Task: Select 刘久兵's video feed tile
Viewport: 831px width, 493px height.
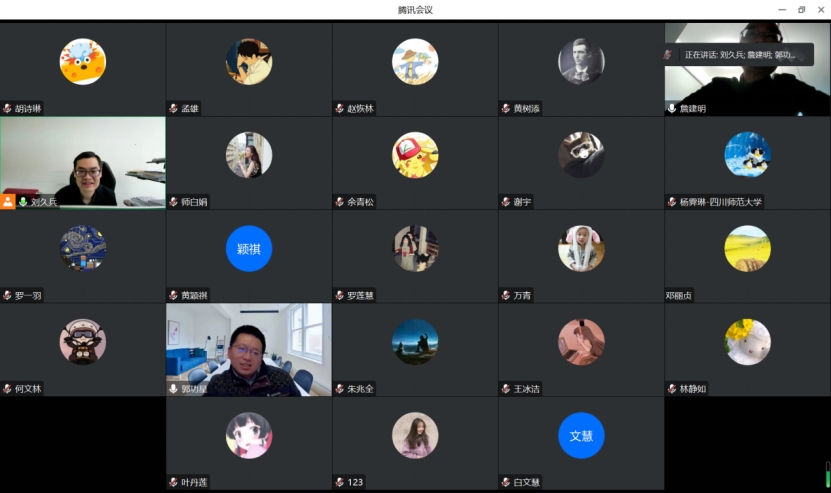Action: 83,160
